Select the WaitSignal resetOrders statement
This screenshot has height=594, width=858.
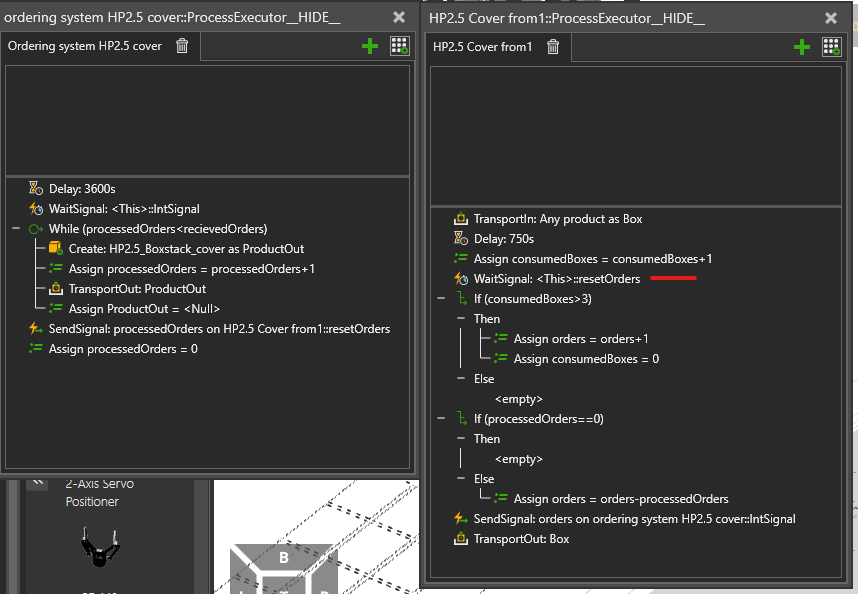(x=556, y=279)
